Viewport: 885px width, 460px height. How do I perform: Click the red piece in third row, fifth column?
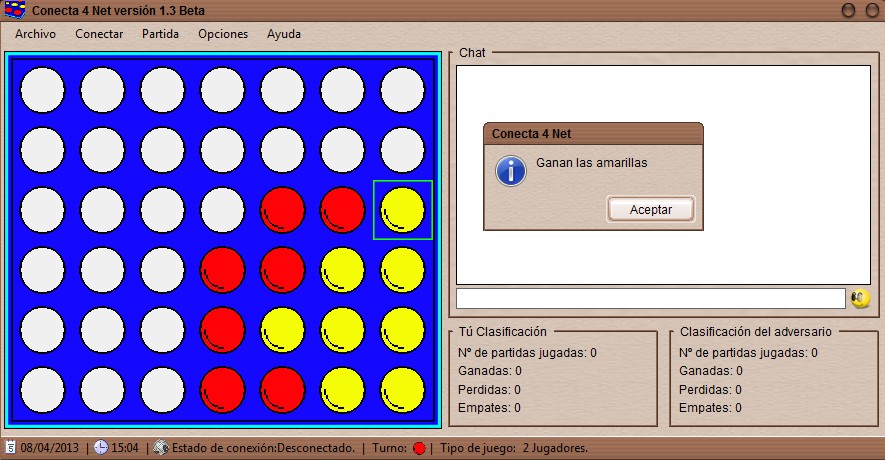click(282, 210)
